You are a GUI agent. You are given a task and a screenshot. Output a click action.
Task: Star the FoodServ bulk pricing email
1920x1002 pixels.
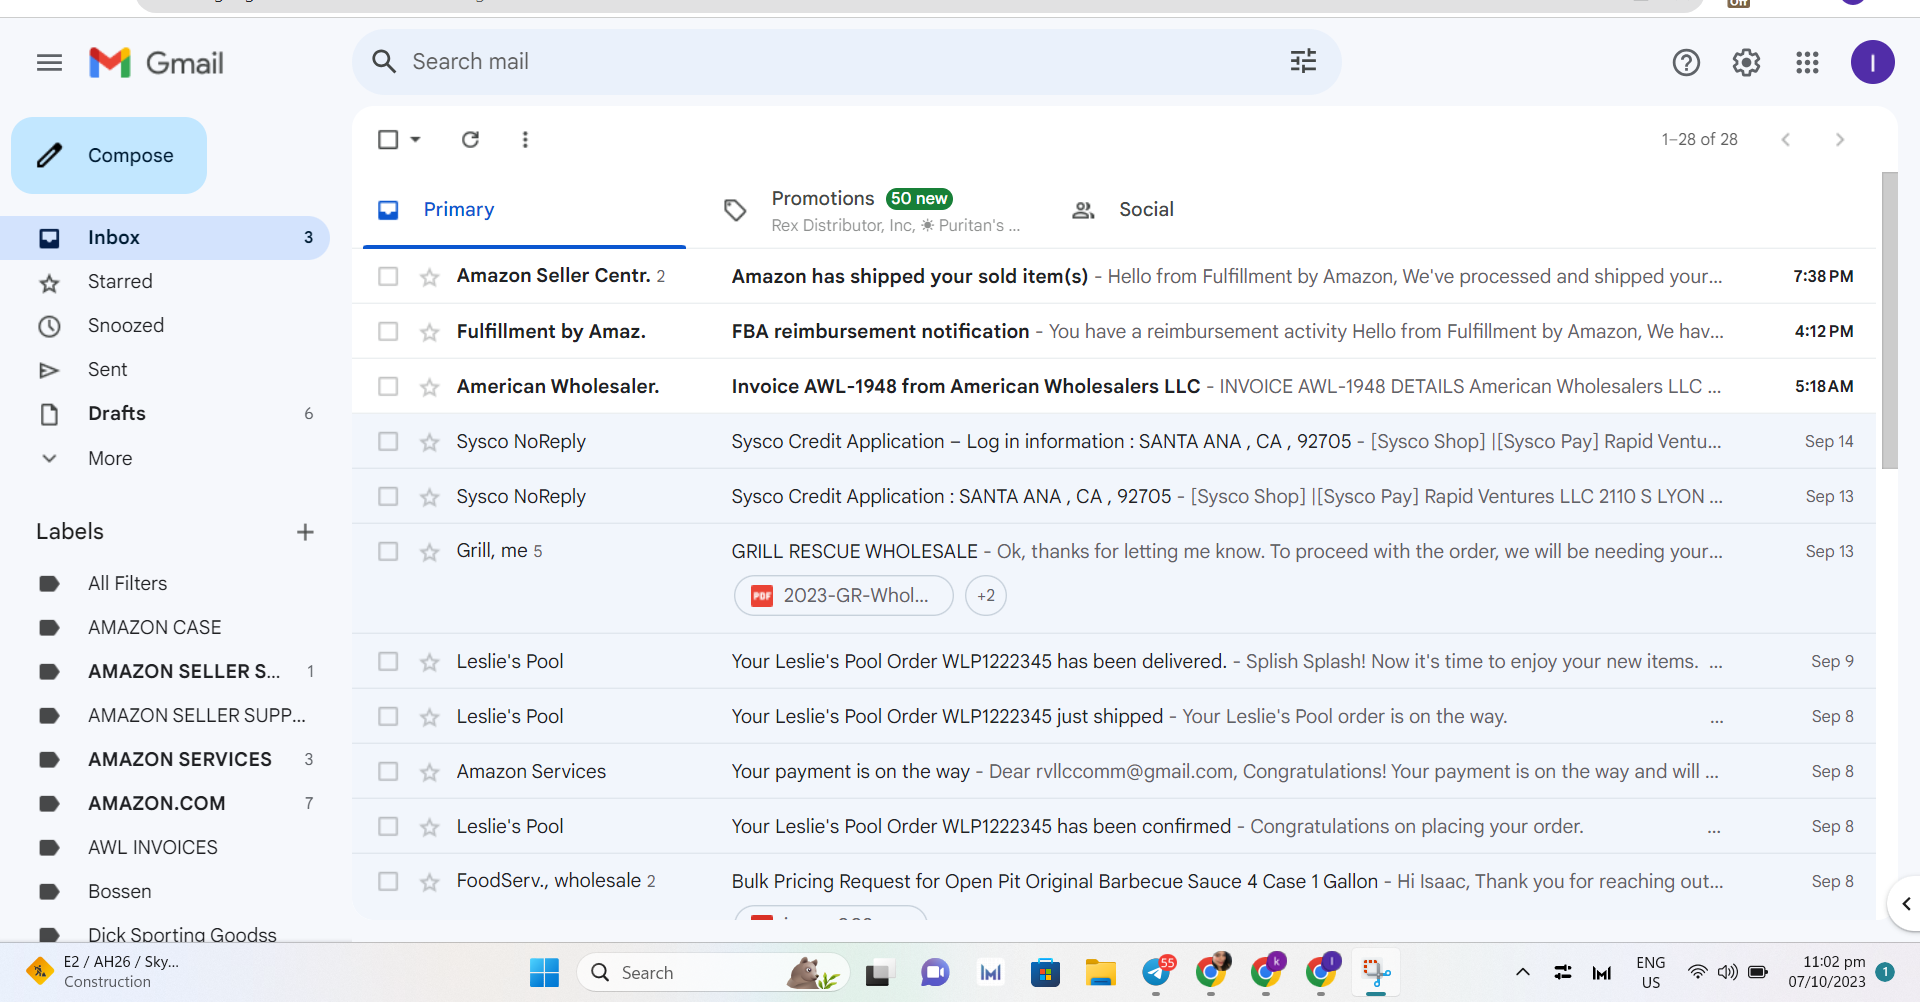pyautogui.click(x=430, y=882)
